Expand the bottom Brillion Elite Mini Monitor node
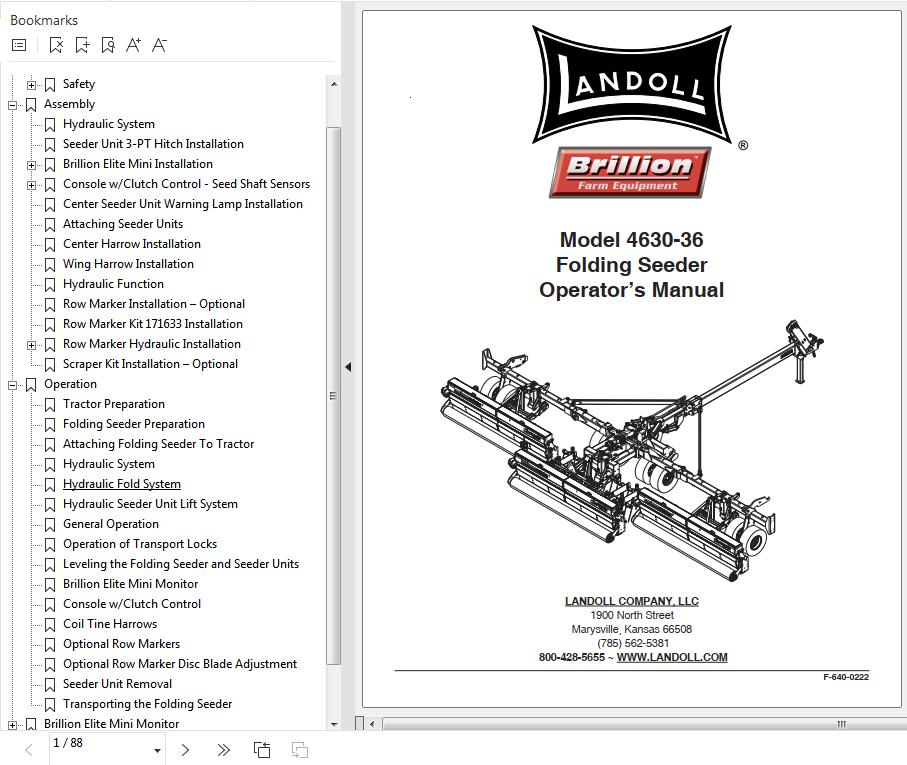This screenshot has height=765, width=907. point(12,725)
